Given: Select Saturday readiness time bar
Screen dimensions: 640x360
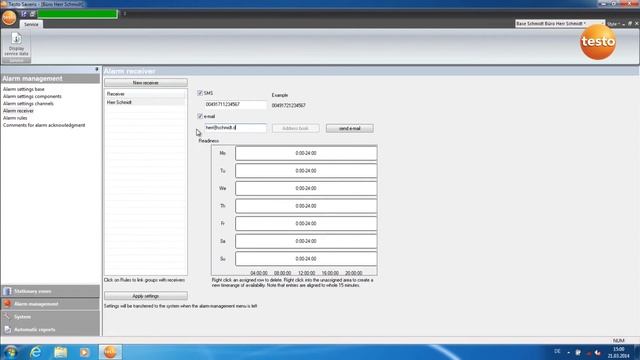Looking at the screenshot, I should coord(306,241).
